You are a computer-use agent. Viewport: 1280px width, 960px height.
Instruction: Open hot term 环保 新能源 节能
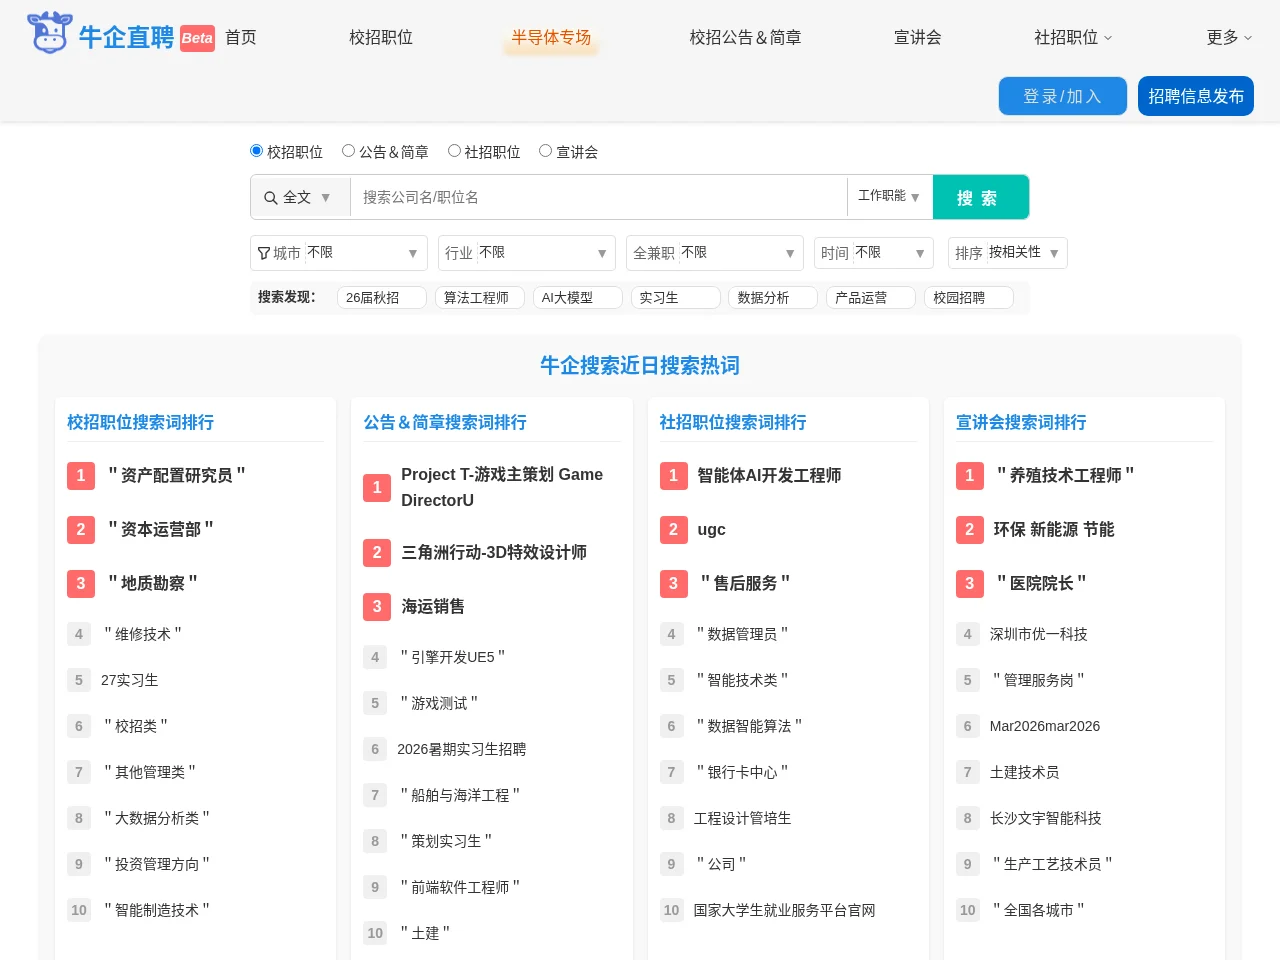click(1054, 529)
